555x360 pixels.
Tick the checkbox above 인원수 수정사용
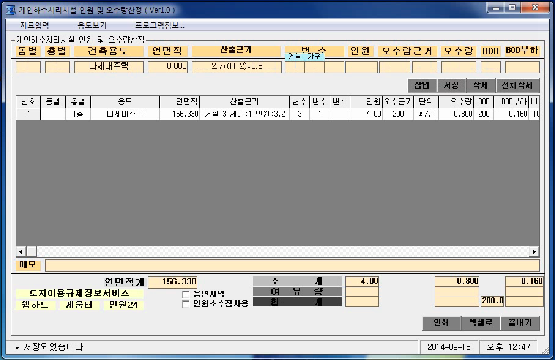[x=185, y=294]
